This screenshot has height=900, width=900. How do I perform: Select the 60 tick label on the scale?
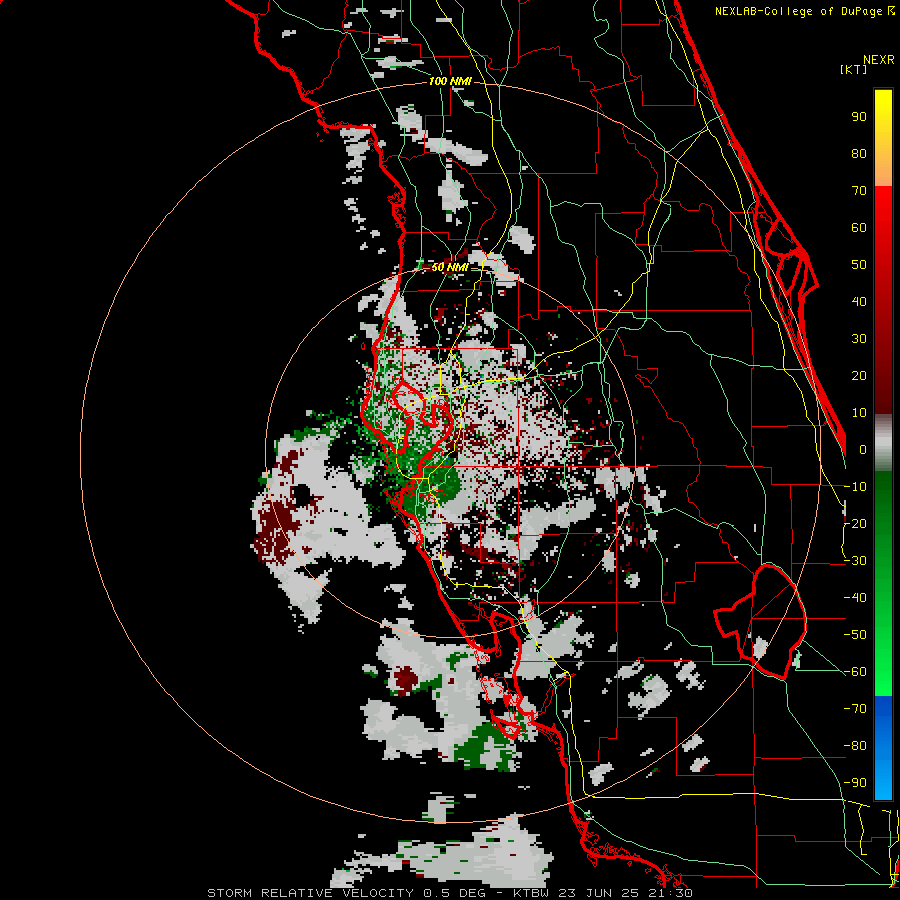click(x=859, y=227)
